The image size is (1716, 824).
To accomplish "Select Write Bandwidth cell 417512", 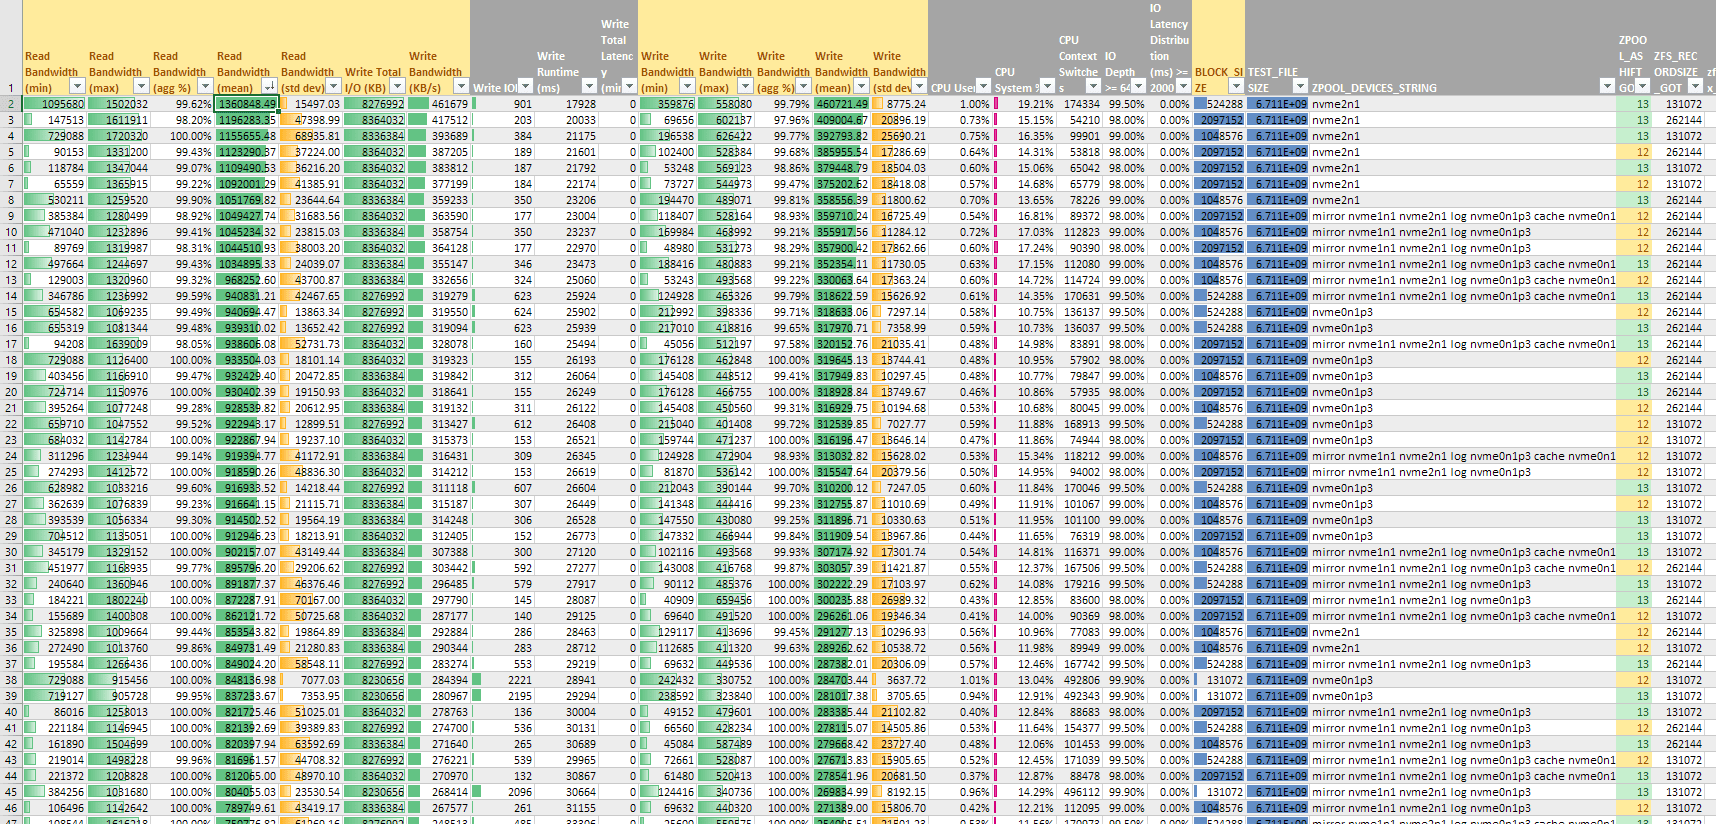I will pyautogui.click(x=439, y=120).
